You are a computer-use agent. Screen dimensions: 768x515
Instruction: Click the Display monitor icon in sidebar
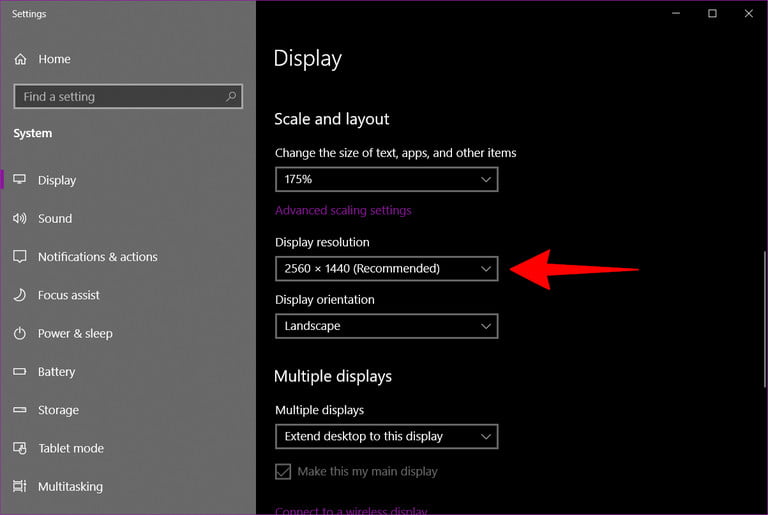(20, 179)
